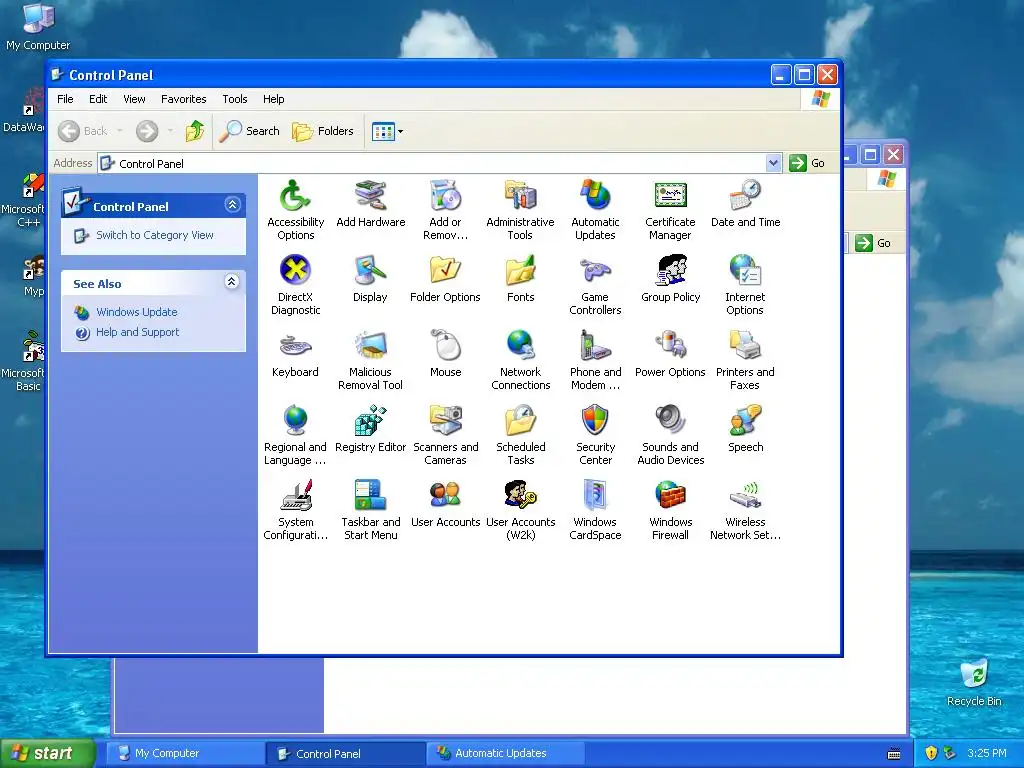Select Sounds and Audio Devices icon
1024x768 pixels.
(670, 420)
